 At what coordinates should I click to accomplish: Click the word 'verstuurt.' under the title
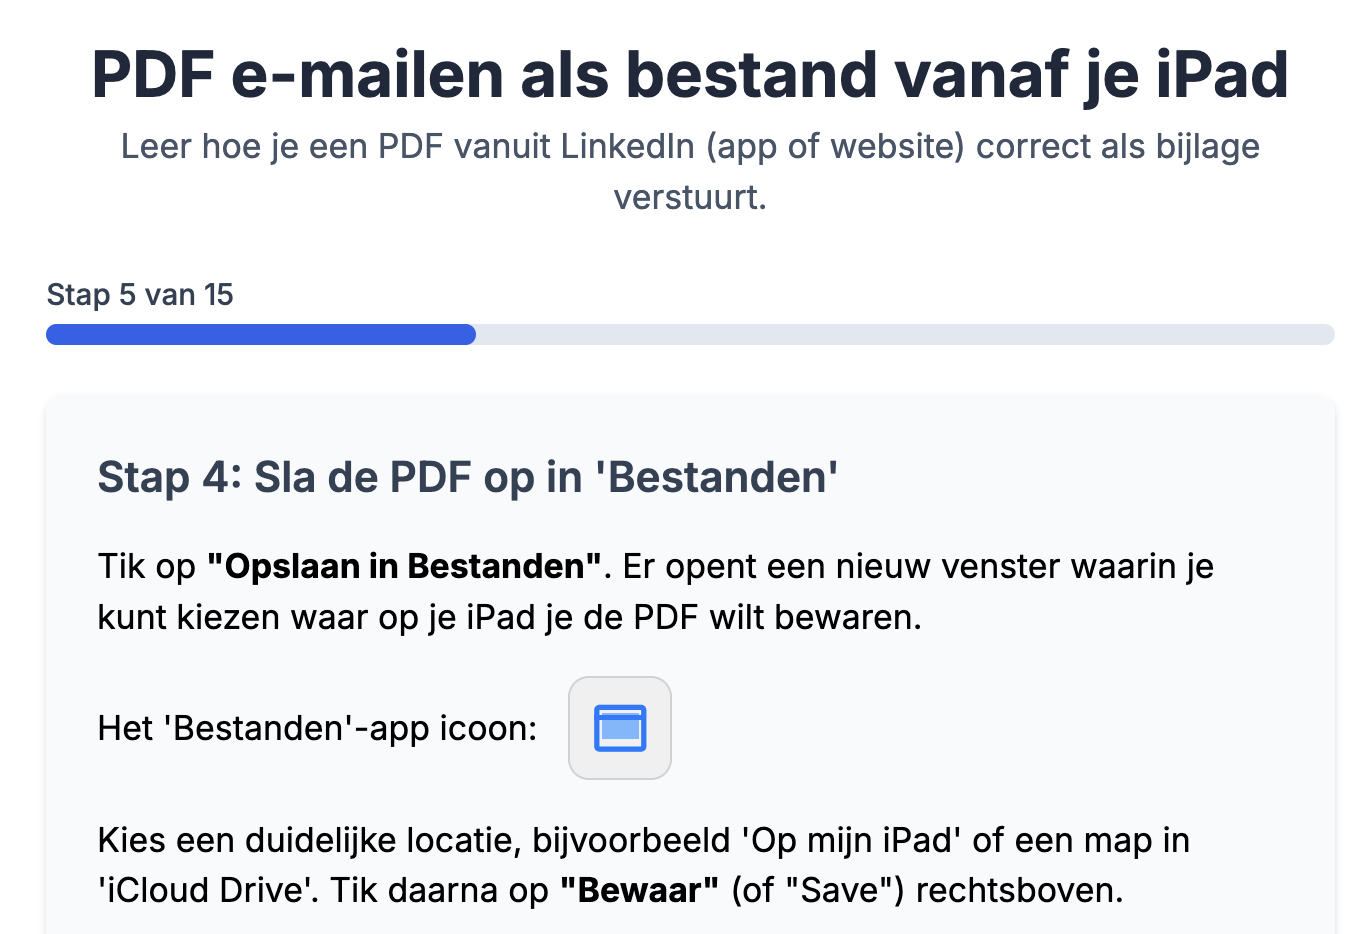click(x=690, y=197)
